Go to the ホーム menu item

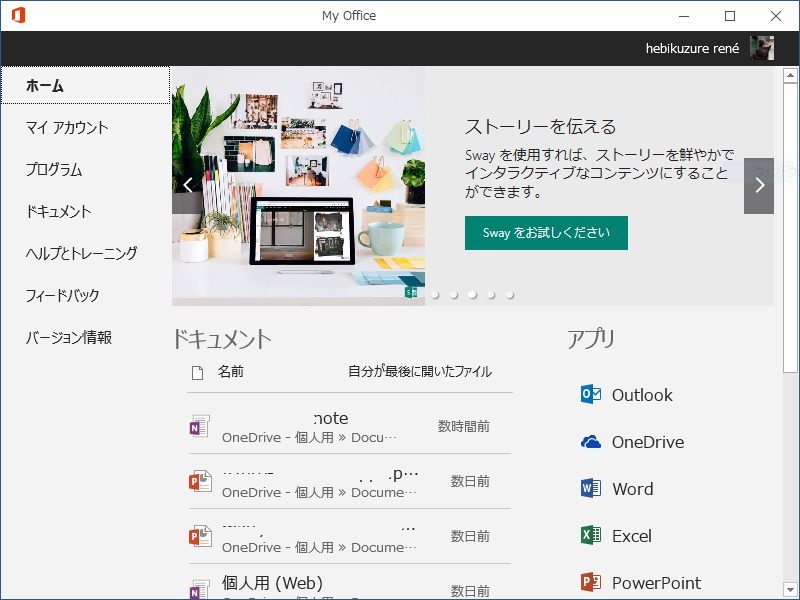85,85
